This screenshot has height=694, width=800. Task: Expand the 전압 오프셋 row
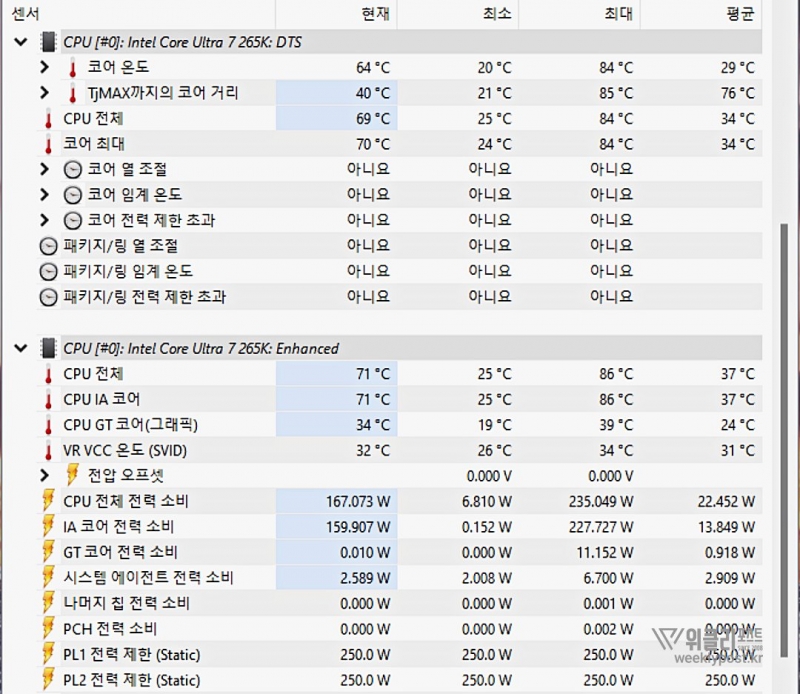point(44,475)
